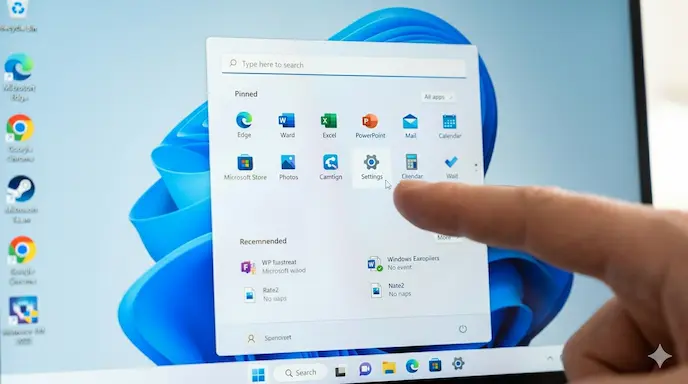Open Excel from the Start menu
Viewport: 688px width, 384px height.
pyautogui.click(x=329, y=126)
